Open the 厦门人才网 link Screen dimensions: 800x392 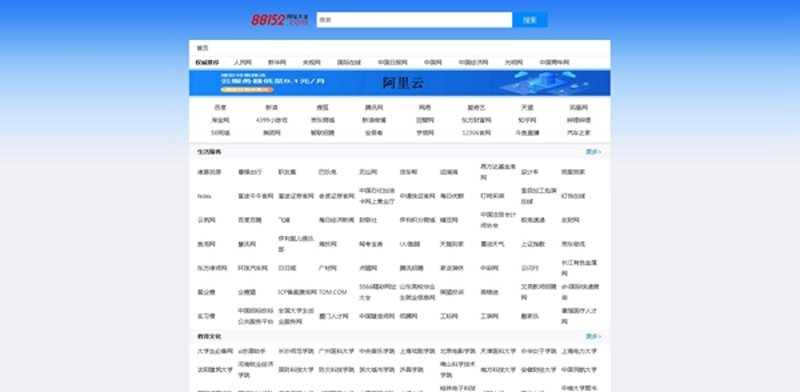point(333,316)
